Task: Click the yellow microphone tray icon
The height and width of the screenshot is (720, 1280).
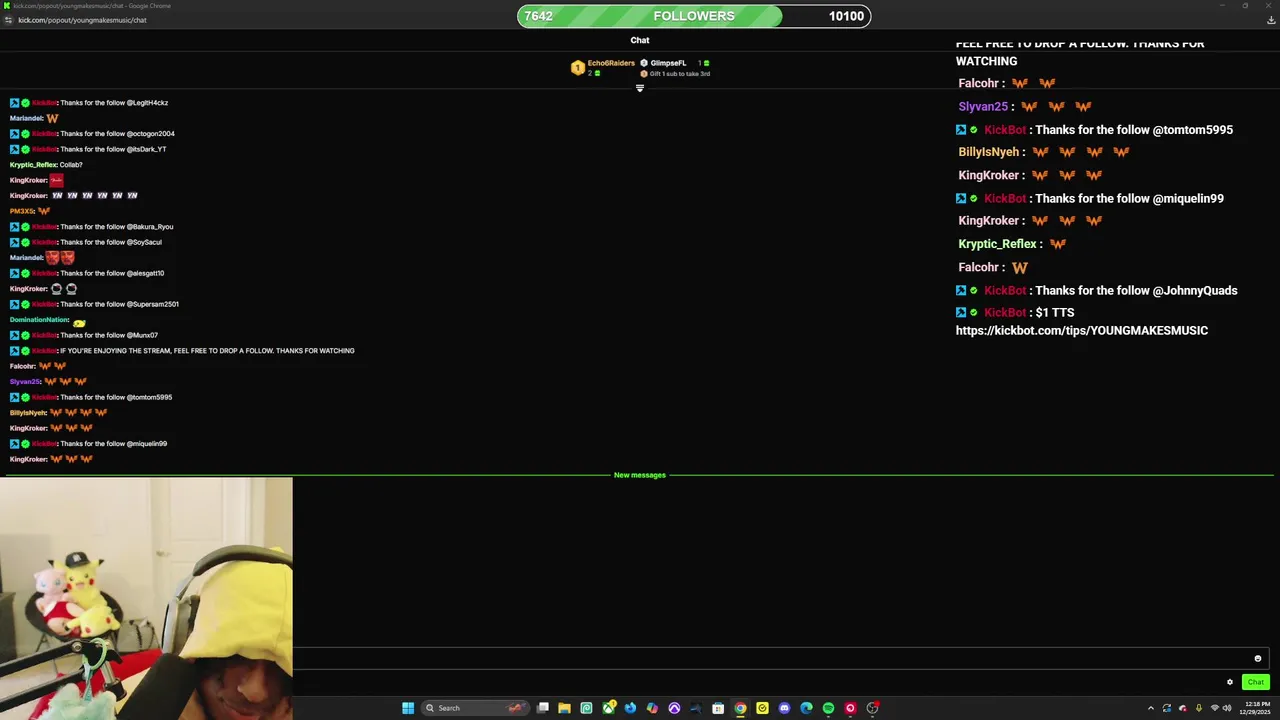Action: (1198, 708)
